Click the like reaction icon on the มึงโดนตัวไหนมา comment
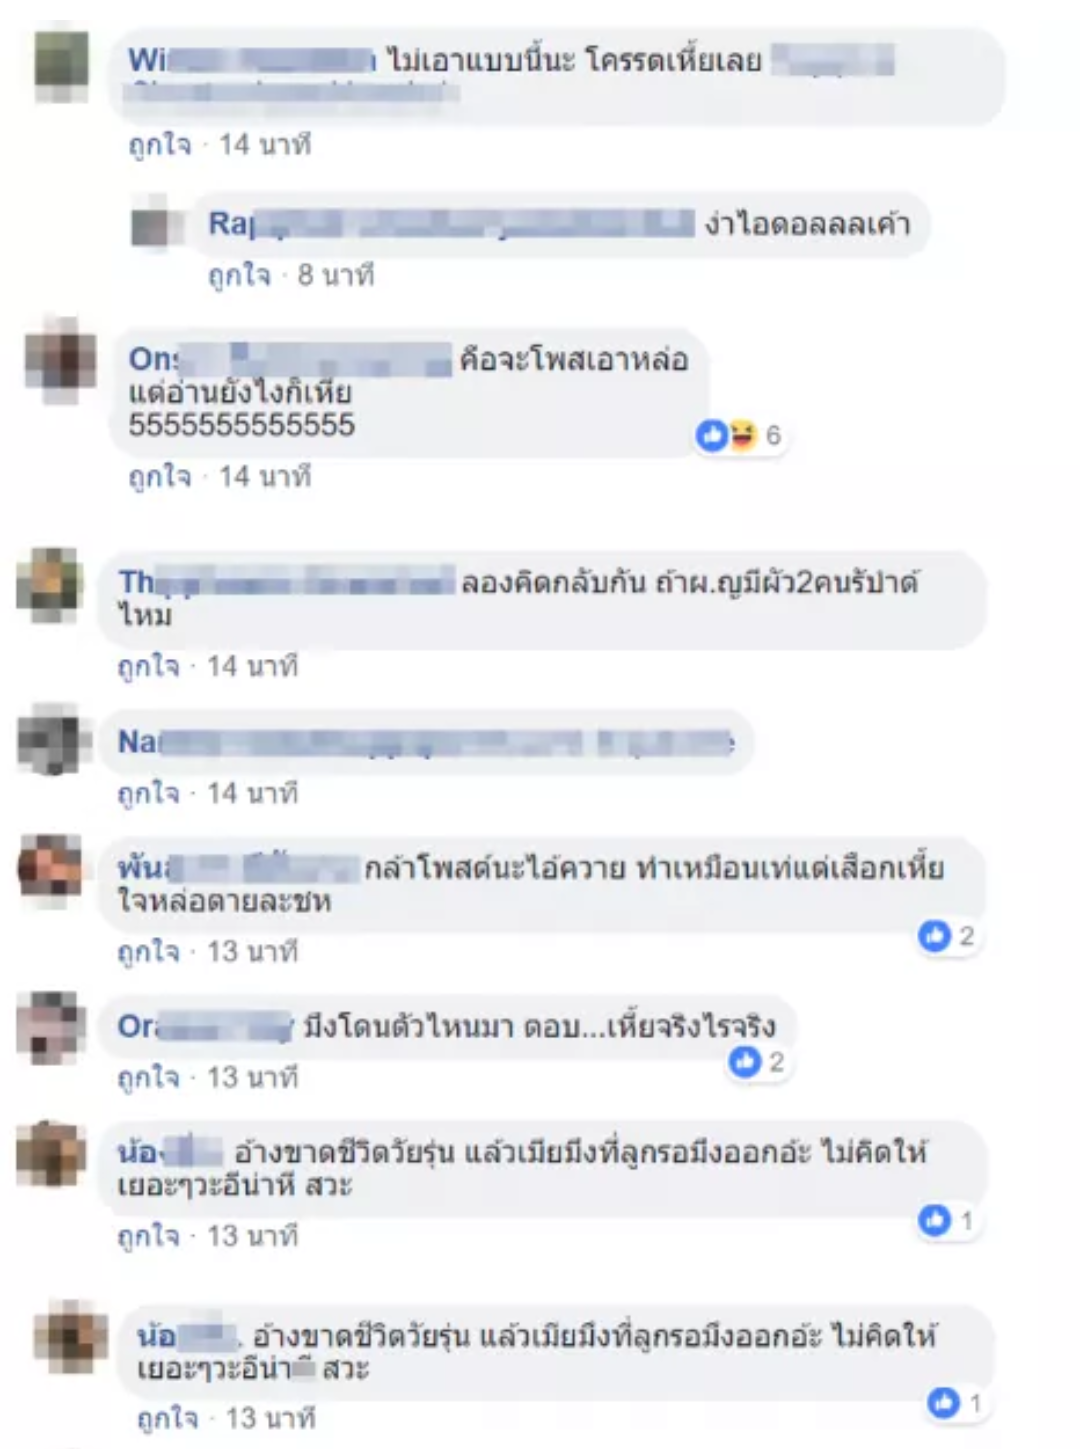This screenshot has width=1080, height=1449. tap(745, 1062)
